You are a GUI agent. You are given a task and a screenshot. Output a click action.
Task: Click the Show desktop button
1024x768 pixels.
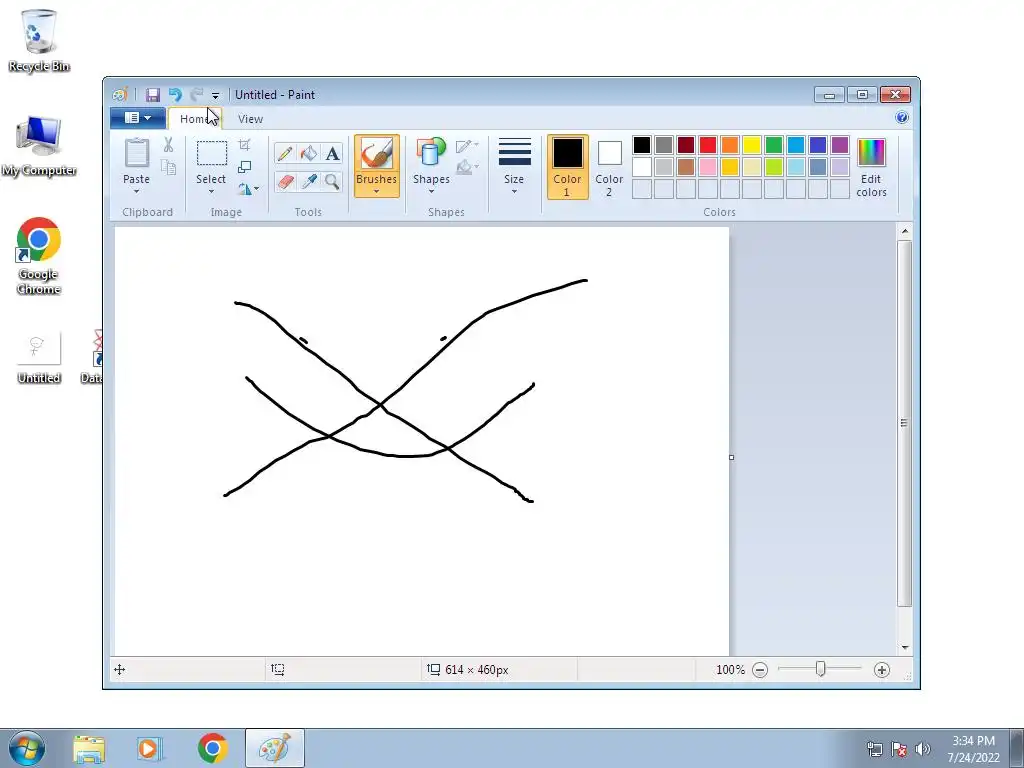[x=1017, y=748]
